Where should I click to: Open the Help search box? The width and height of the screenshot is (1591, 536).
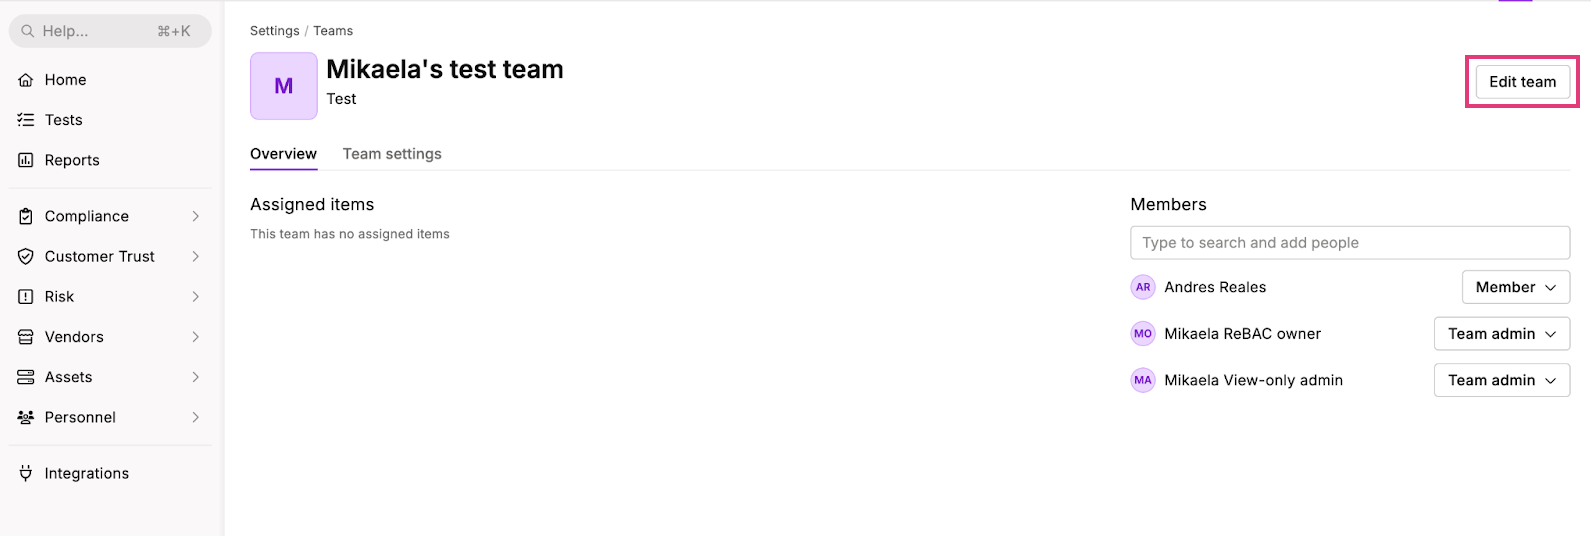[110, 31]
